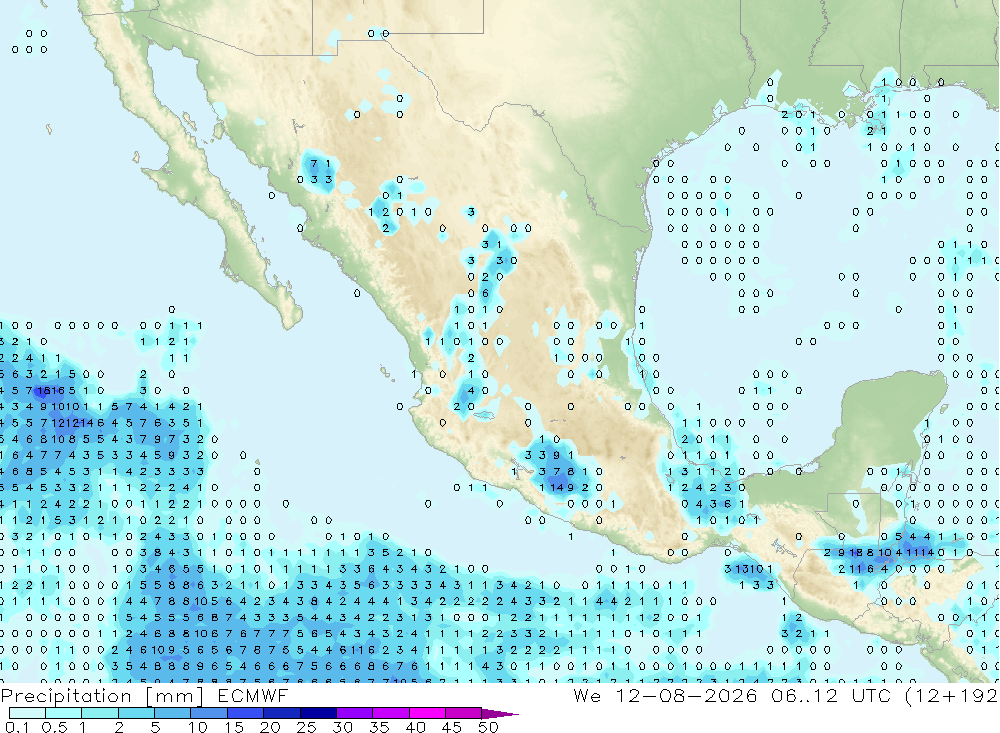1000x733 pixels.
Task: Click the '50' legend tick label
Action: pyautogui.click(x=488, y=727)
